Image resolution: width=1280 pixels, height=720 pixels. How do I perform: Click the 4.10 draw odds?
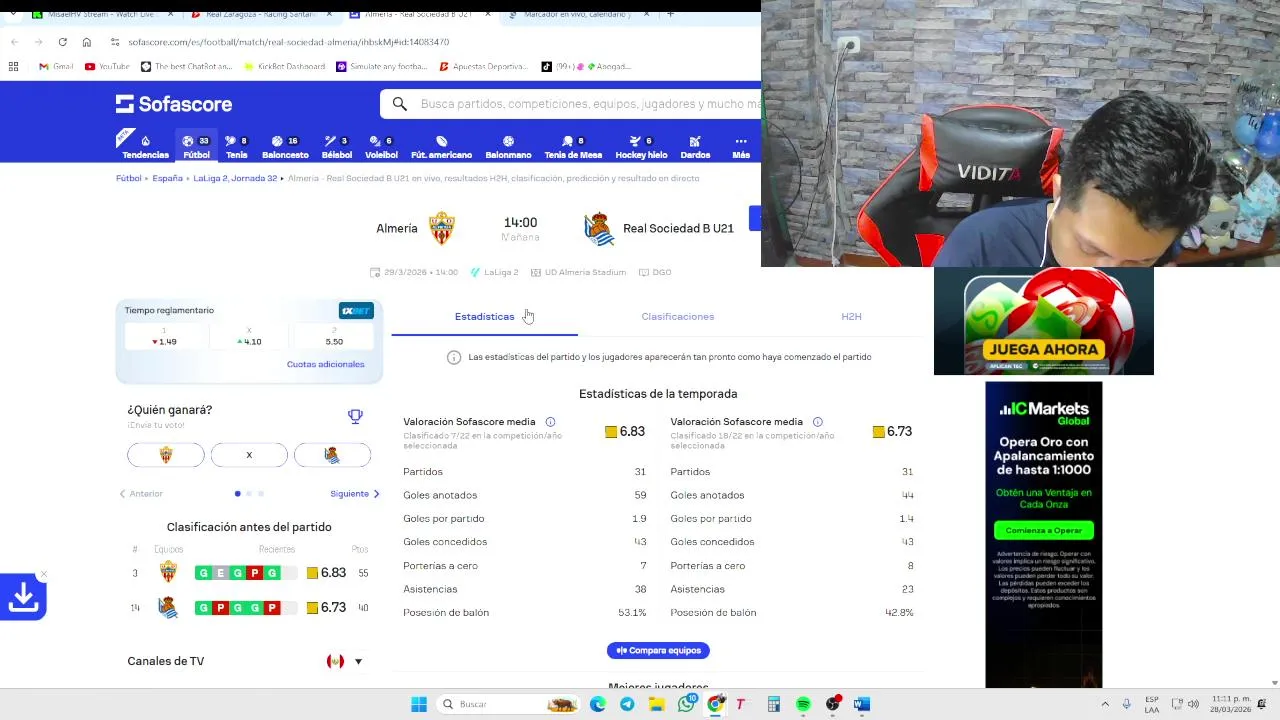click(249, 336)
